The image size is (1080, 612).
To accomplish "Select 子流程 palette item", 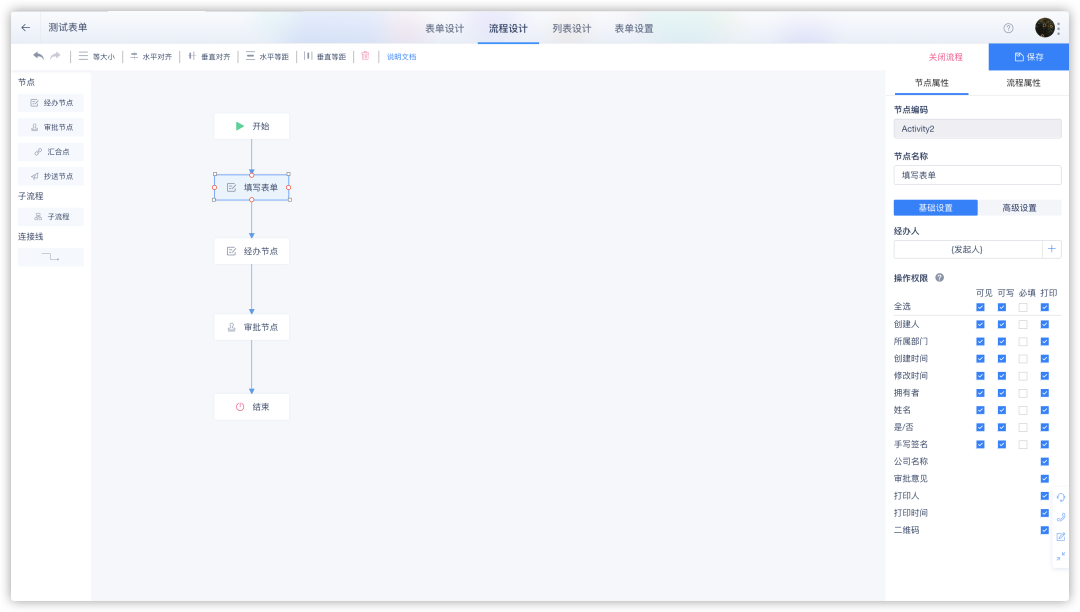I will point(51,217).
